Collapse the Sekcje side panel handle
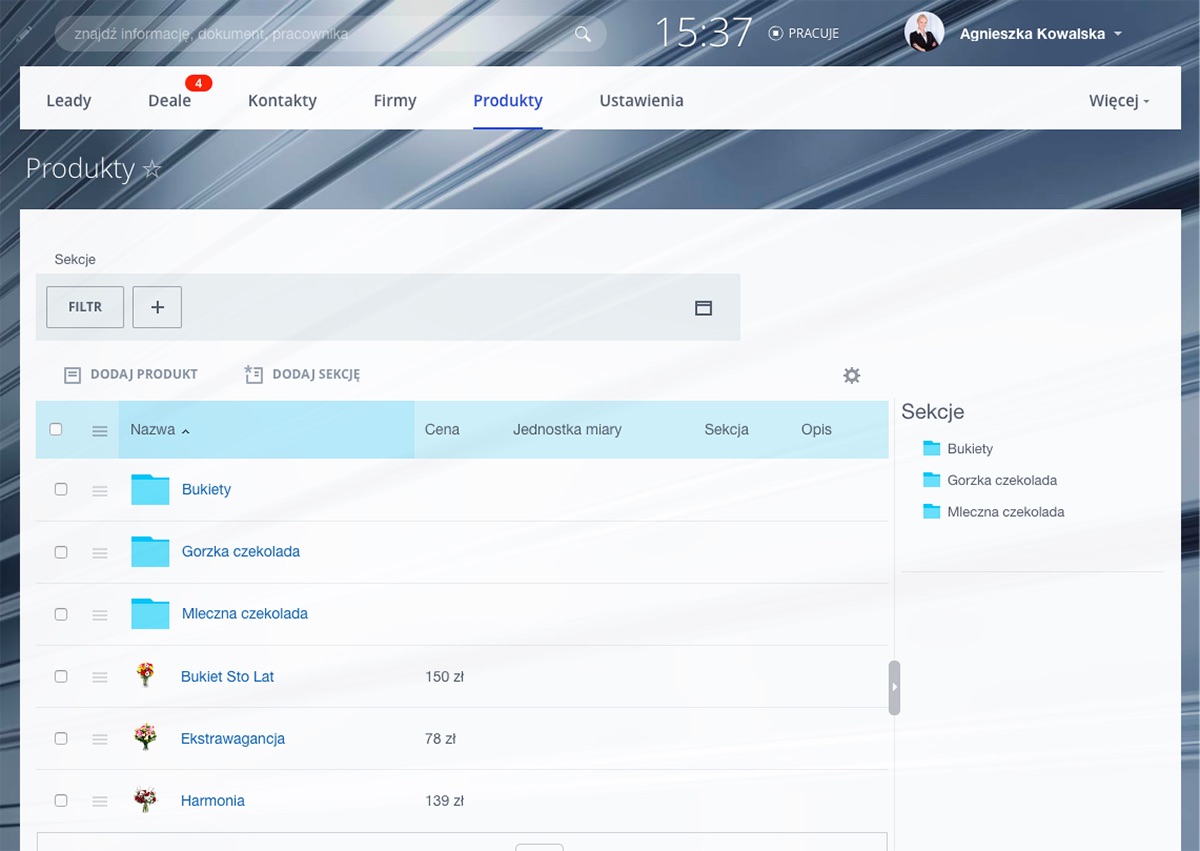1200x851 pixels. (x=894, y=687)
